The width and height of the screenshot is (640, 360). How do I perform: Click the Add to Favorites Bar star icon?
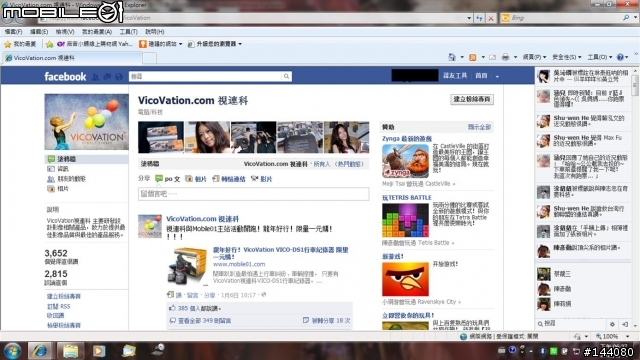[50, 44]
